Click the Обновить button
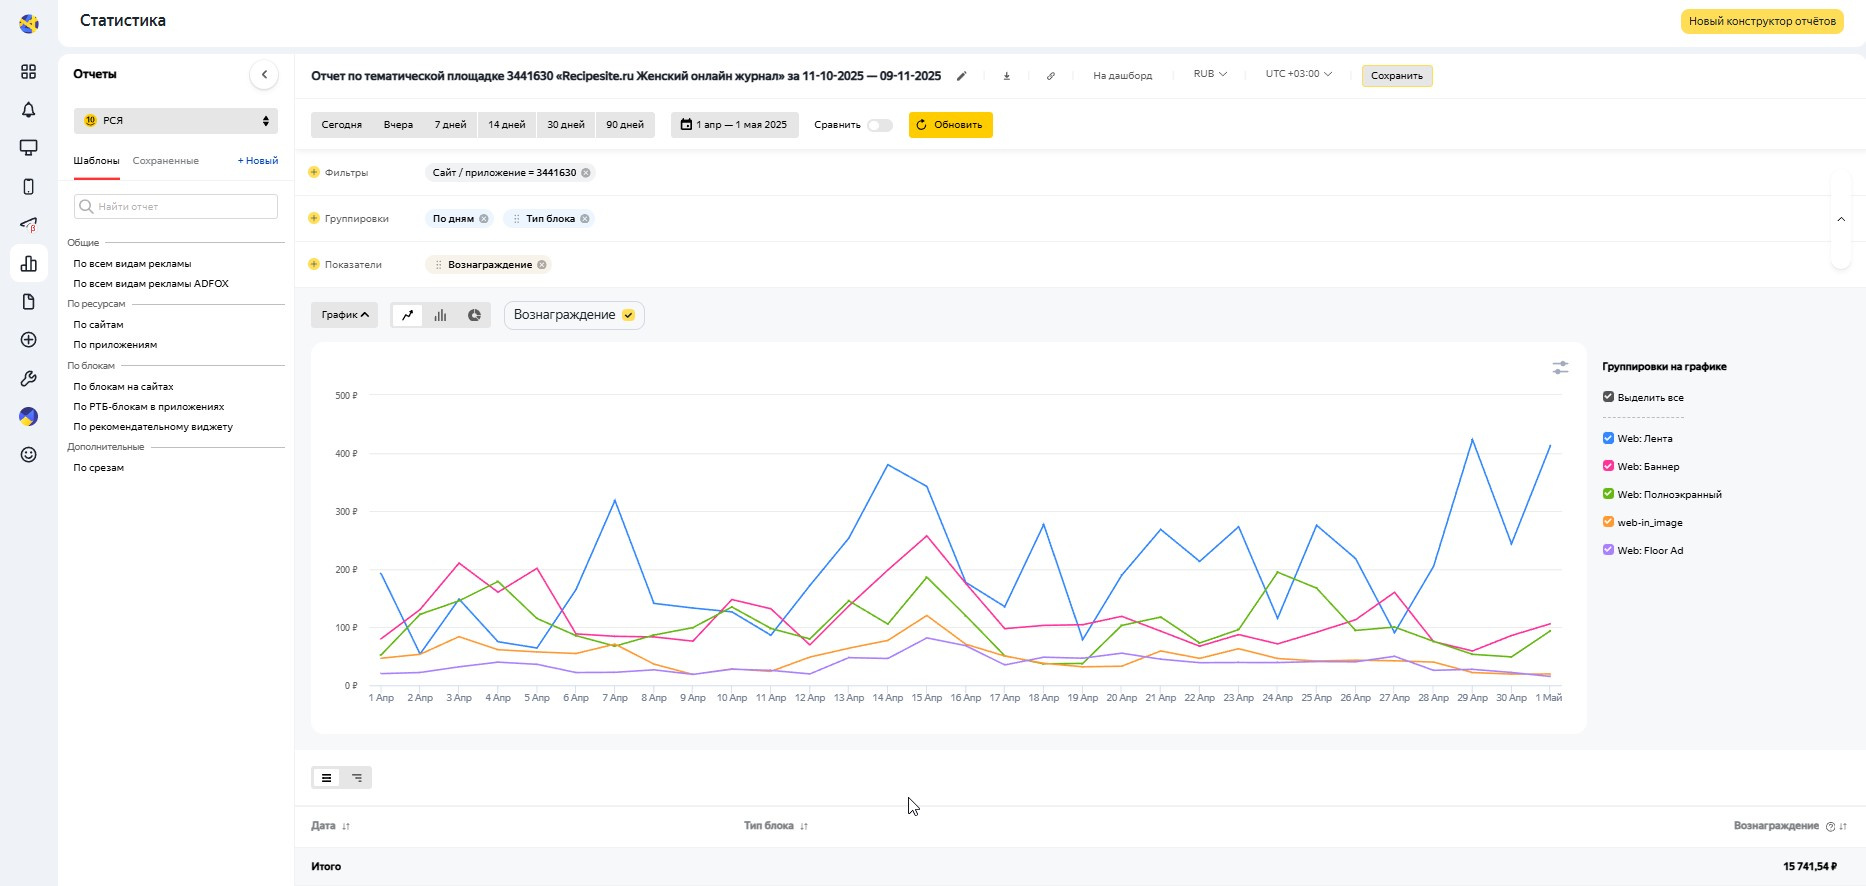Viewport: 1866px width, 886px height. point(950,125)
